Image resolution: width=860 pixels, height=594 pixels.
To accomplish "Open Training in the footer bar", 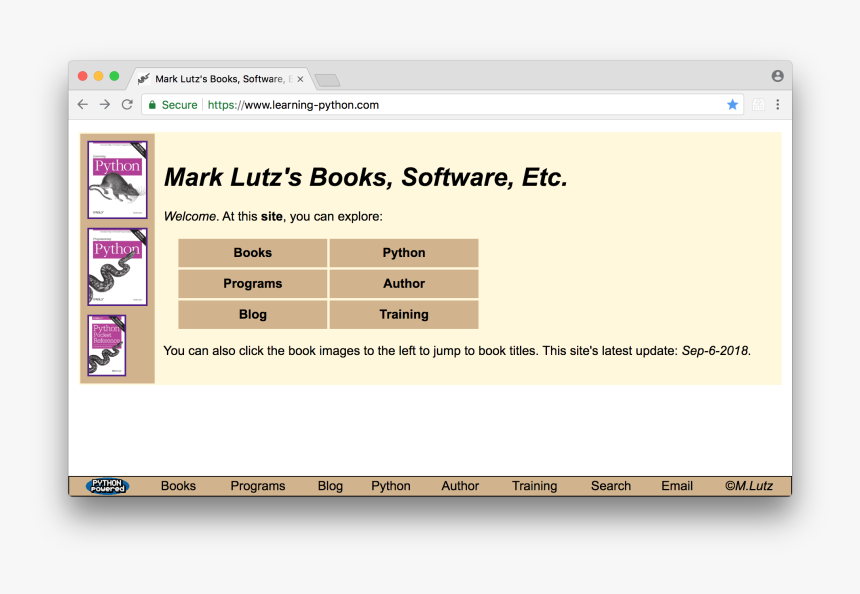I will 535,486.
